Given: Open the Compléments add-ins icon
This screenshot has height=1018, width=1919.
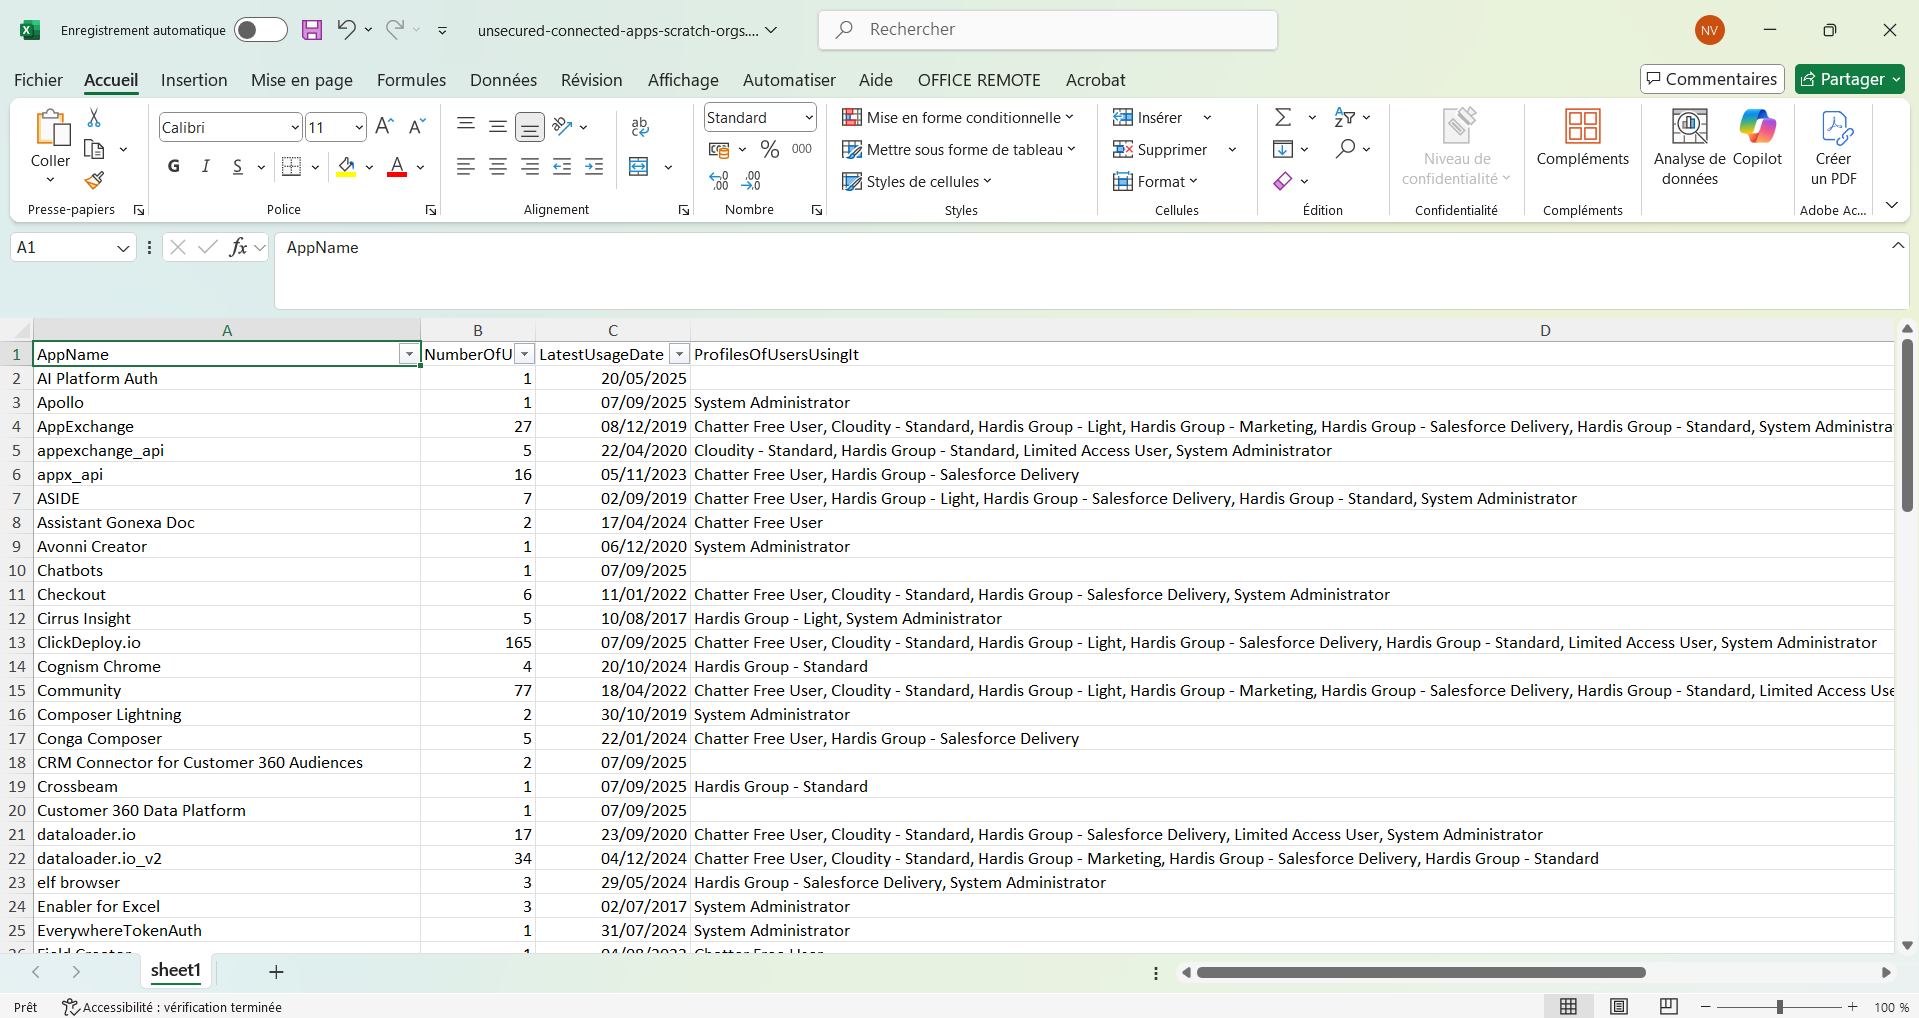Looking at the screenshot, I should click(x=1583, y=138).
